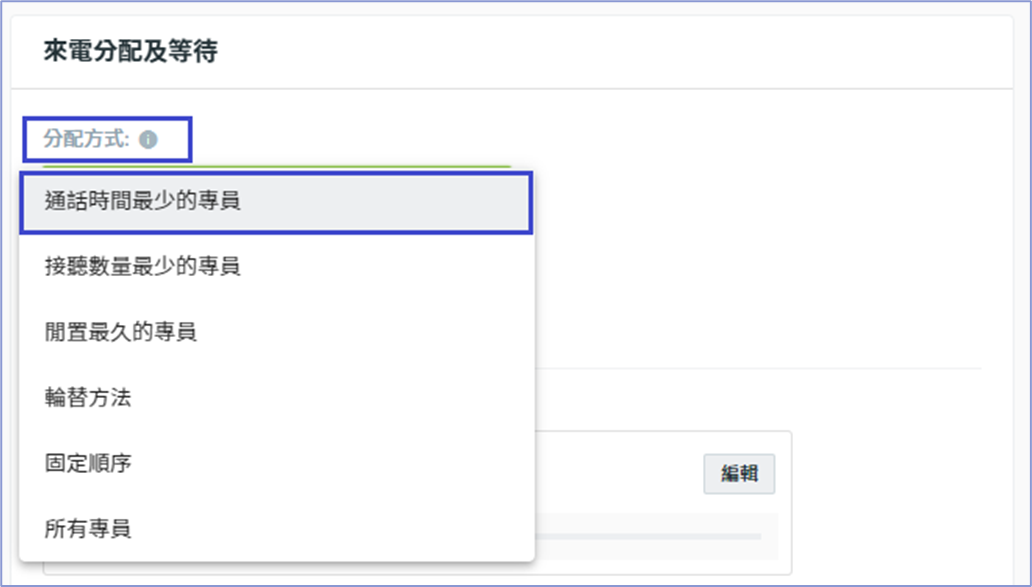Click the 編輯 button
This screenshot has height=587, width=1032.
point(739,474)
